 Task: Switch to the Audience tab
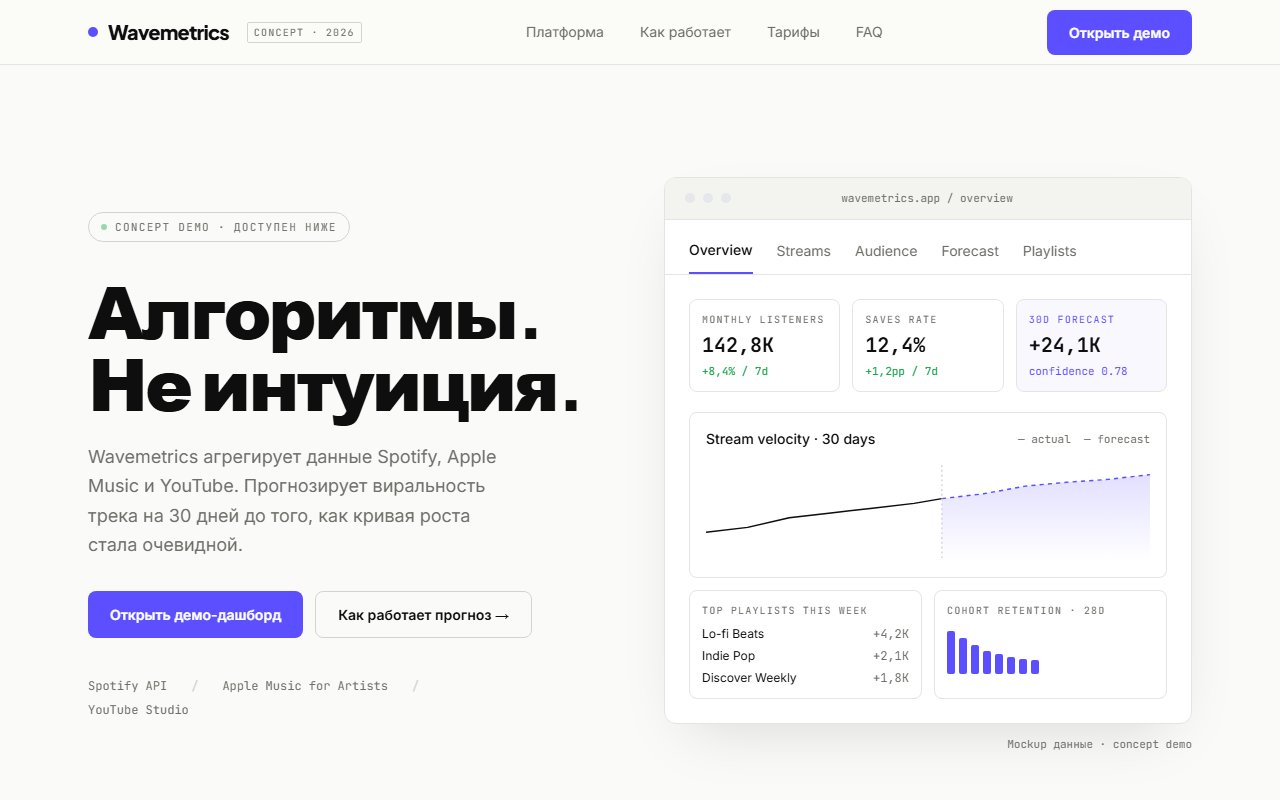pos(886,251)
